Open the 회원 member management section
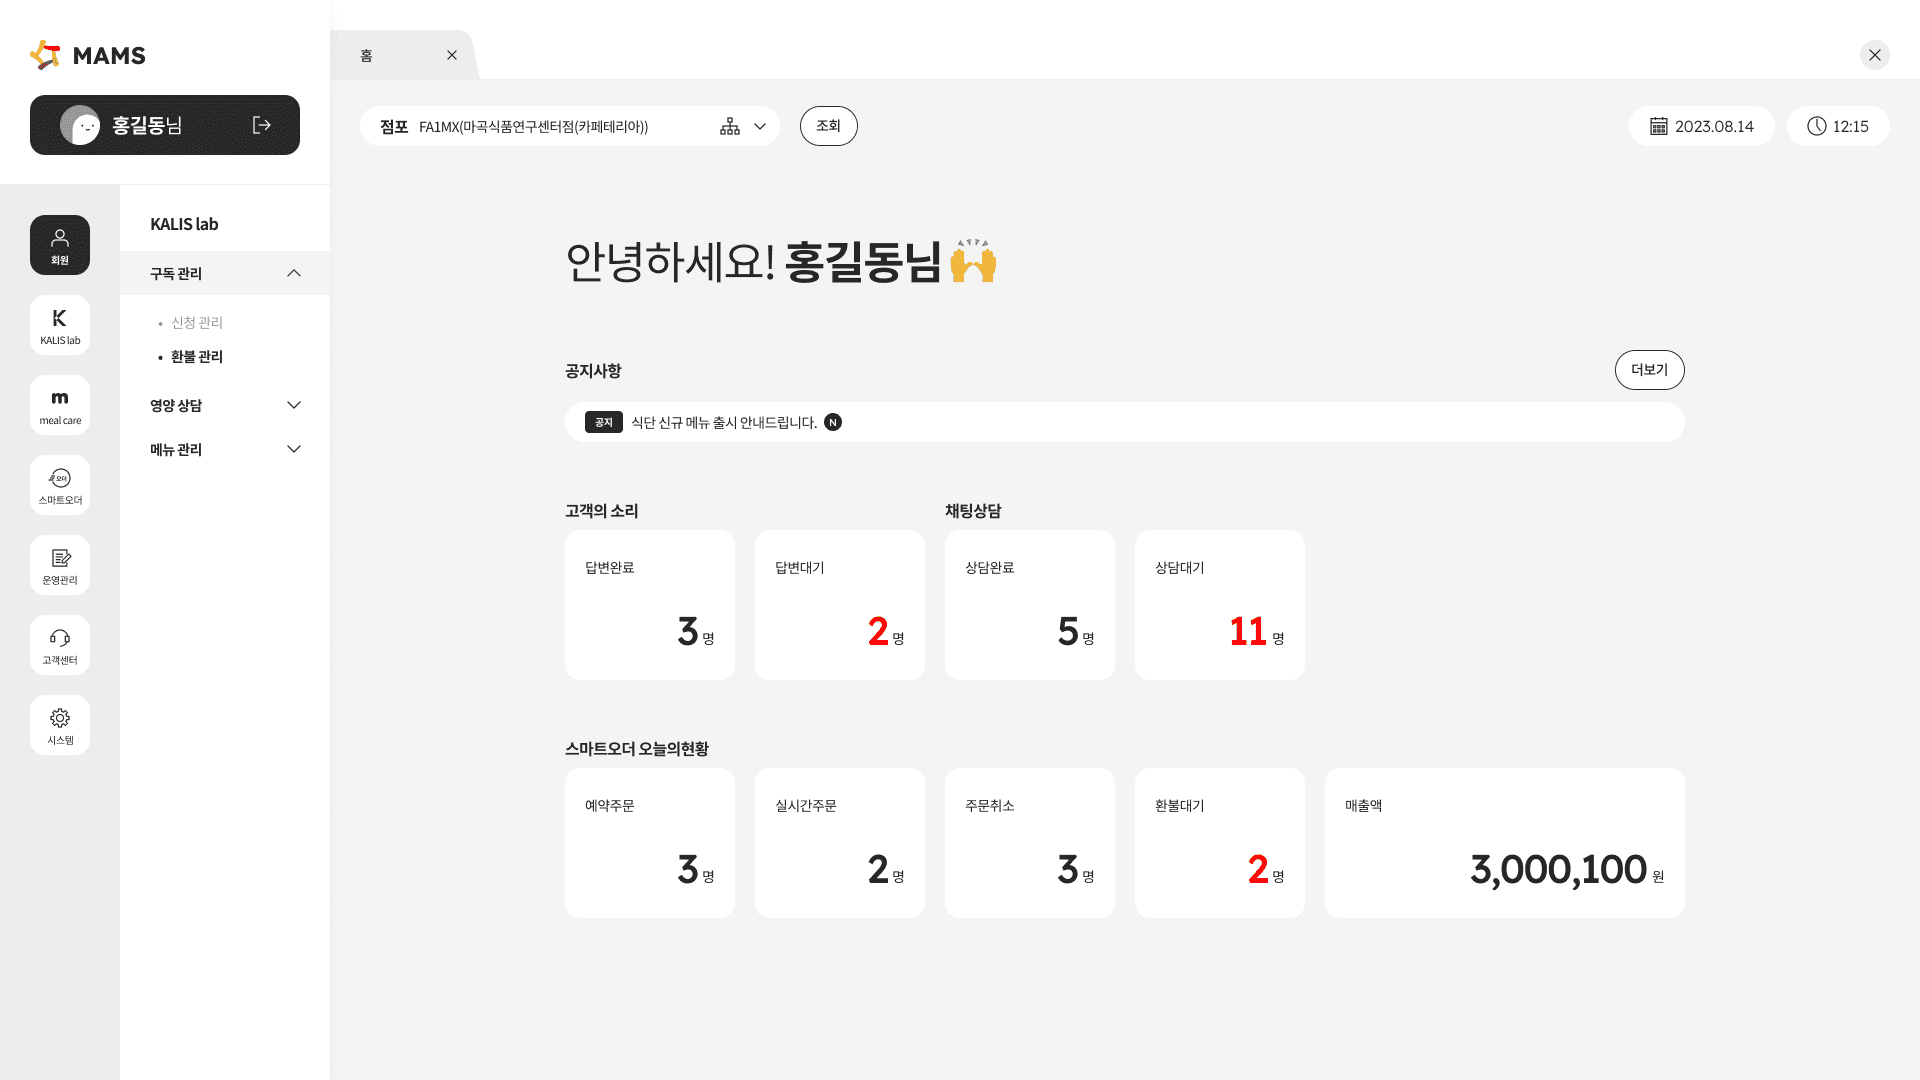Viewport: 1920px width, 1080px height. tap(59, 244)
